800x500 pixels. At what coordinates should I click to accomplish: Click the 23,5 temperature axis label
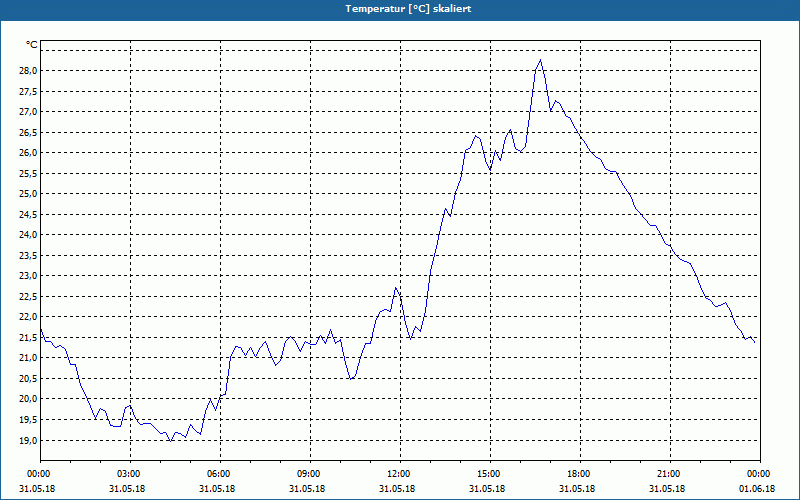29,255
